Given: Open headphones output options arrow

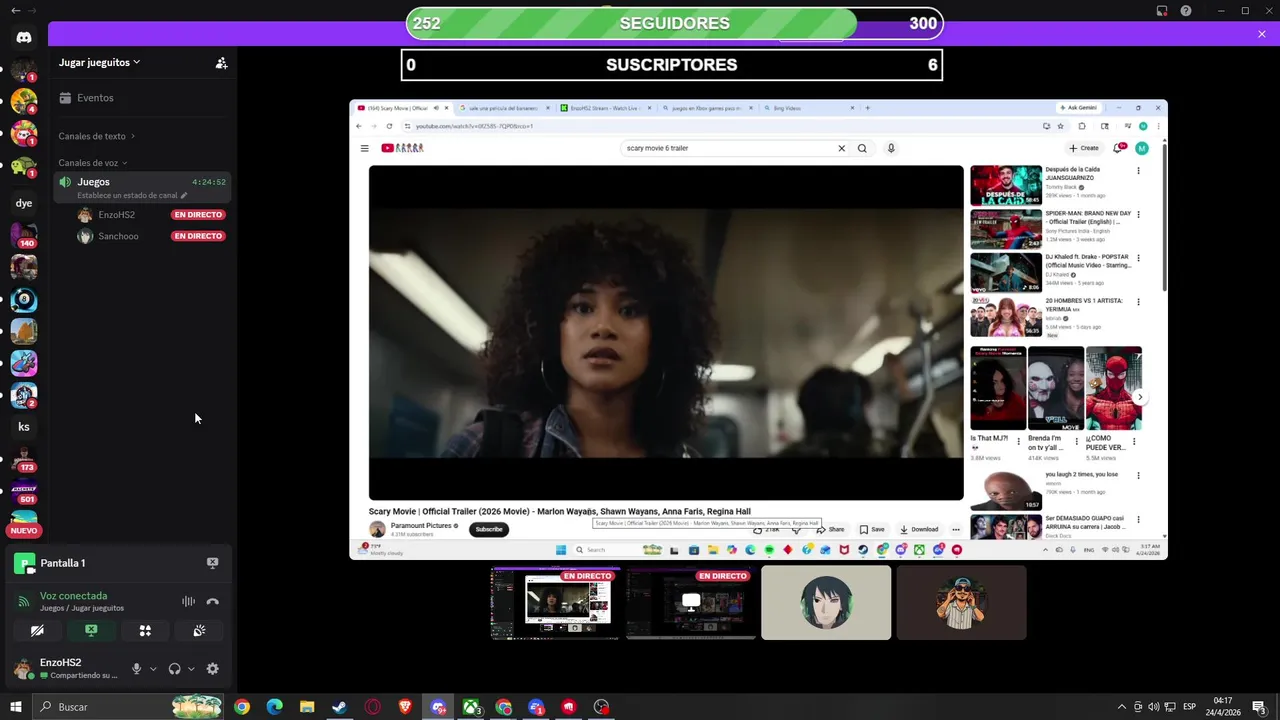Looking at the screenshot, I should [x=191, y=669].
